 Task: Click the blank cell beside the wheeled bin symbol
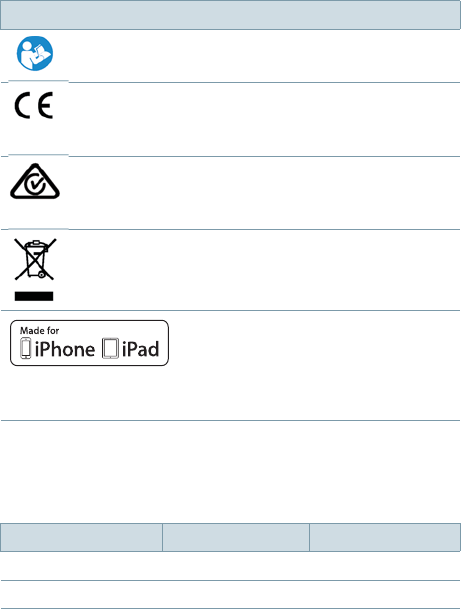[264, 270]
